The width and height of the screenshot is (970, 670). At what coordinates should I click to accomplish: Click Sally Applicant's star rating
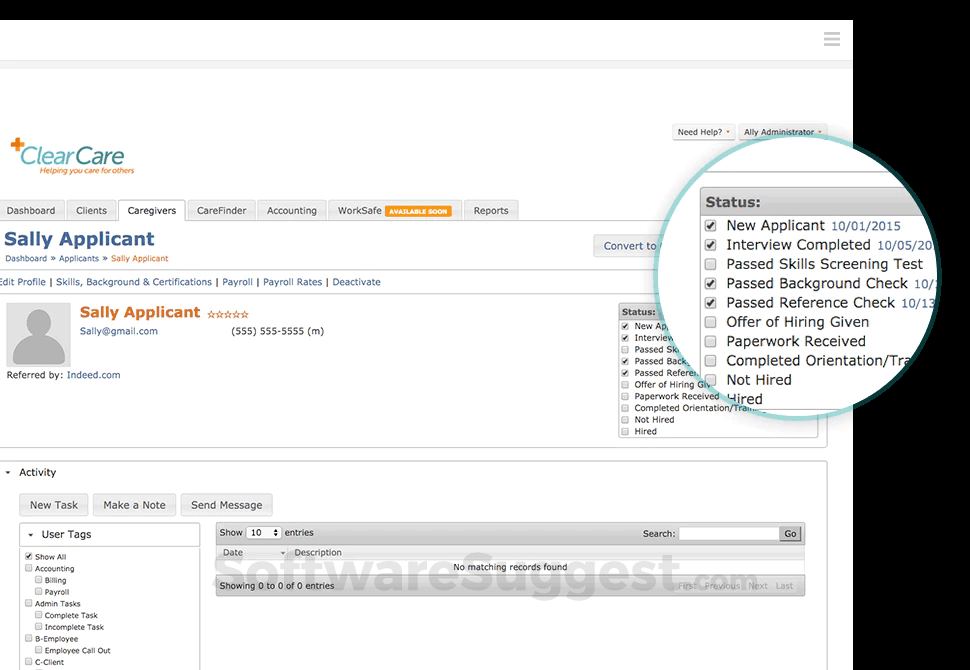227,312
